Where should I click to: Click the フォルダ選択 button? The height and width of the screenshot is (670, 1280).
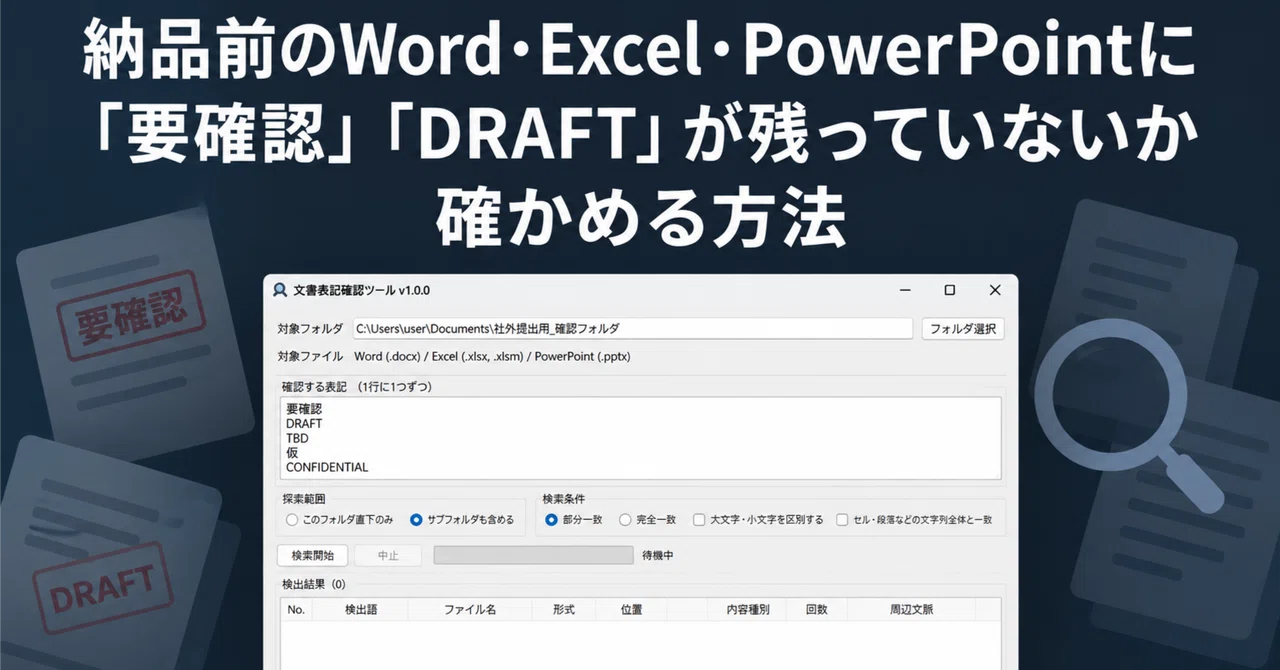pos(963,328)
